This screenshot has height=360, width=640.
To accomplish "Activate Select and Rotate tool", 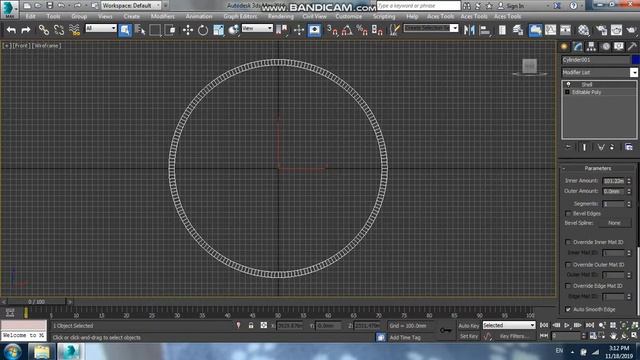I will tap(203, 30).
